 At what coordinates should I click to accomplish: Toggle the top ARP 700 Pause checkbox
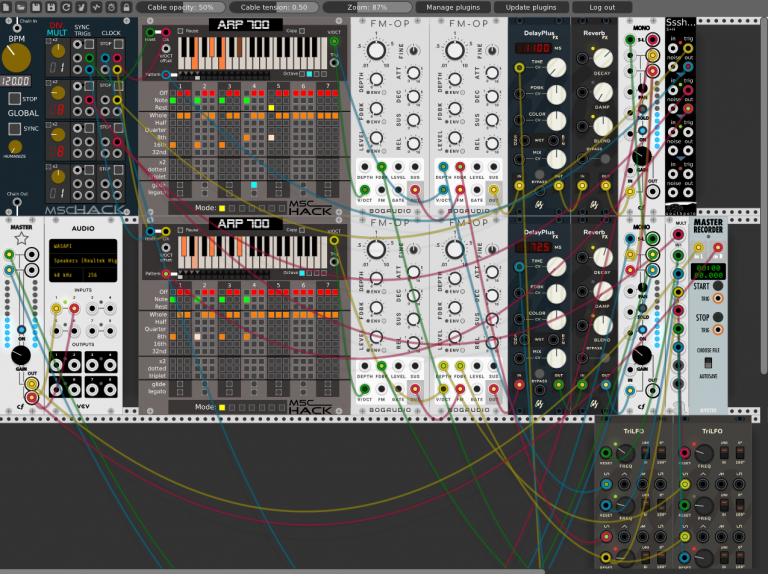coord(180,31)
